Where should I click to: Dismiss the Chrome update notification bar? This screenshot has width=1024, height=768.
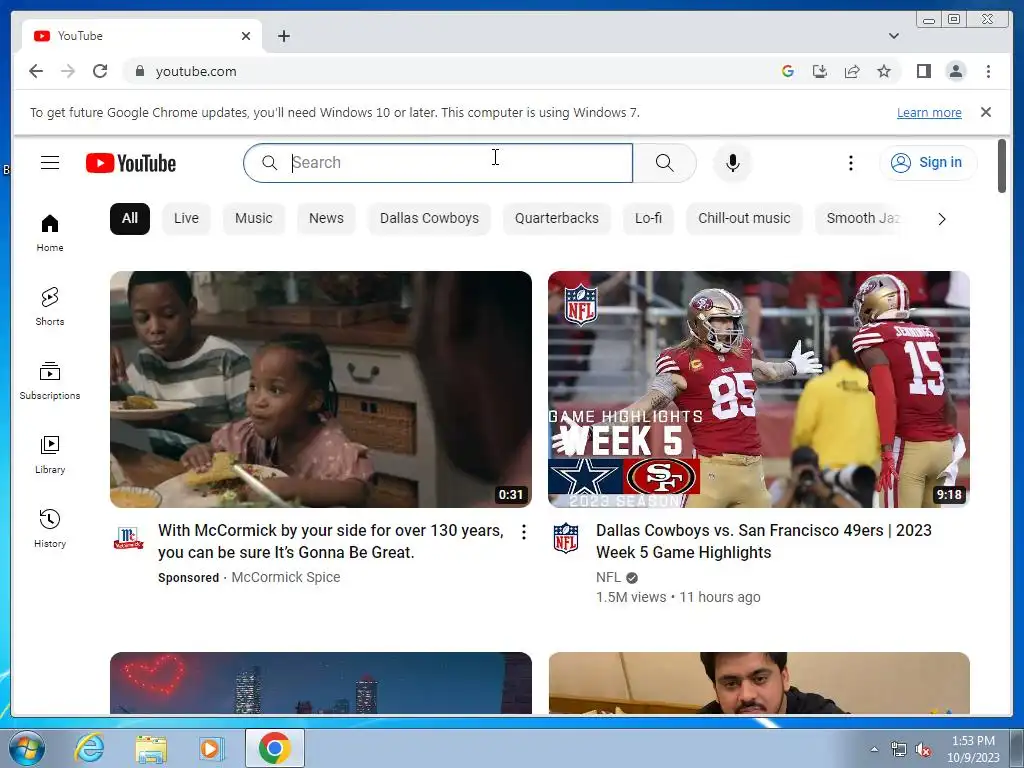point(985,112)
